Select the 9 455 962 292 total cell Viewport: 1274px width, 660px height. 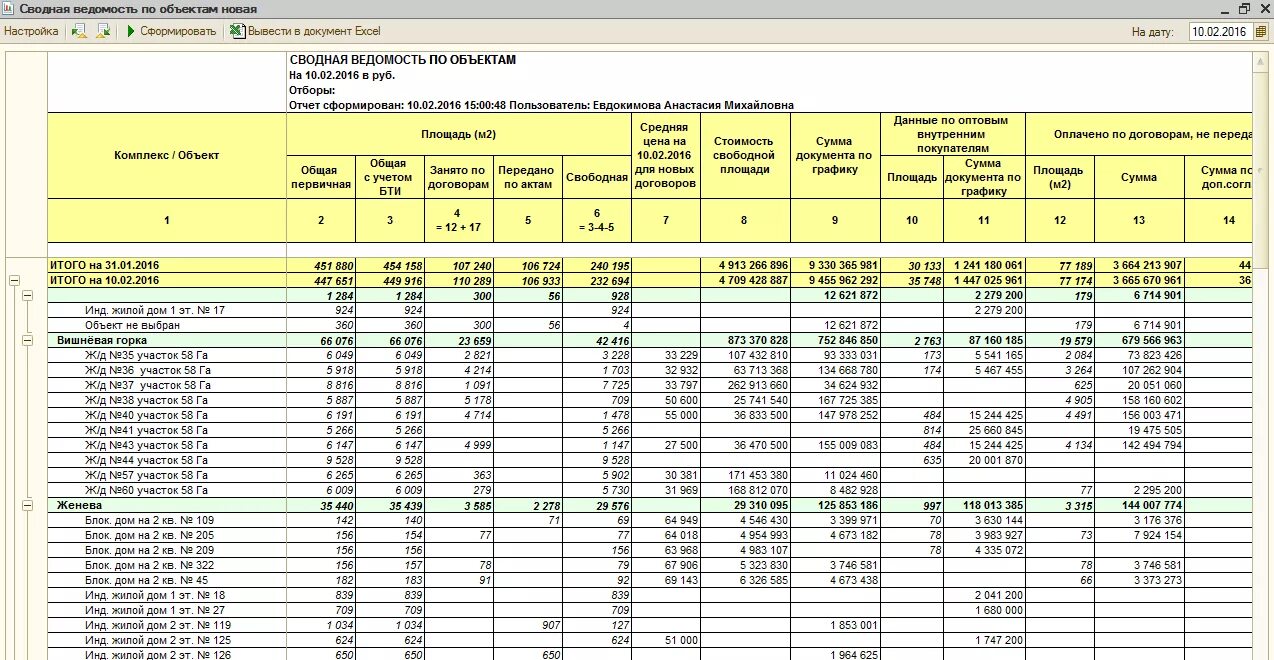[835, 281]
